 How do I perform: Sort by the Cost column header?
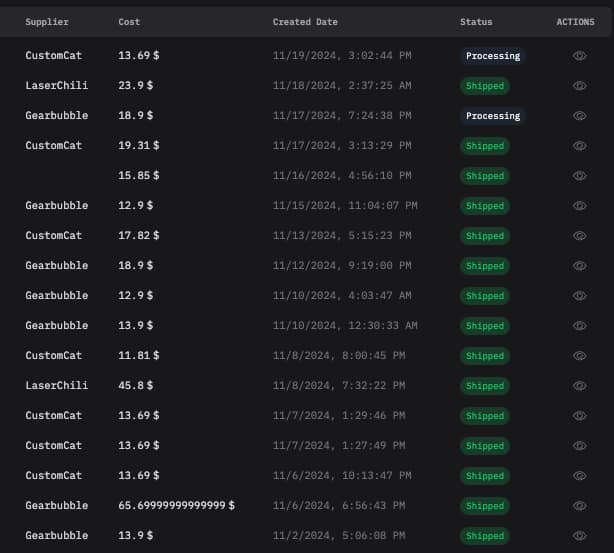point(129,22)
